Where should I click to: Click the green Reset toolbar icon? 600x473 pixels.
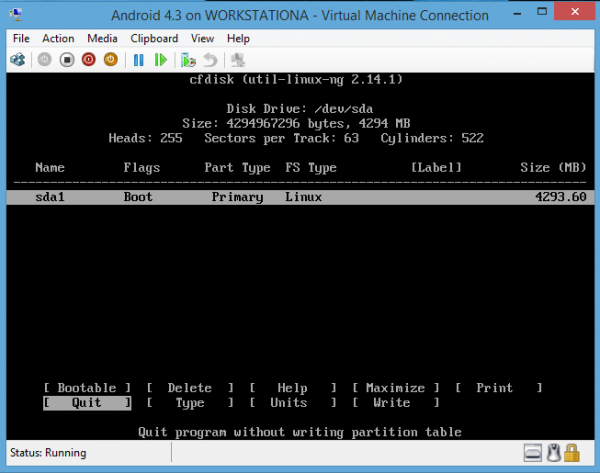click(161, 60)
